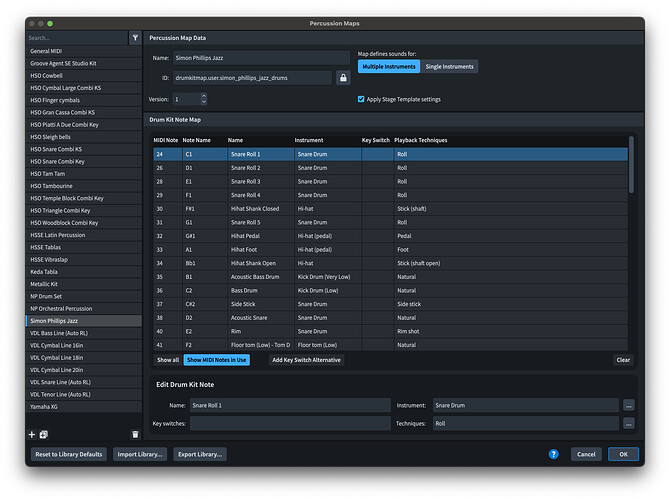Click the lock icon next to the ID field

point(343,78)
